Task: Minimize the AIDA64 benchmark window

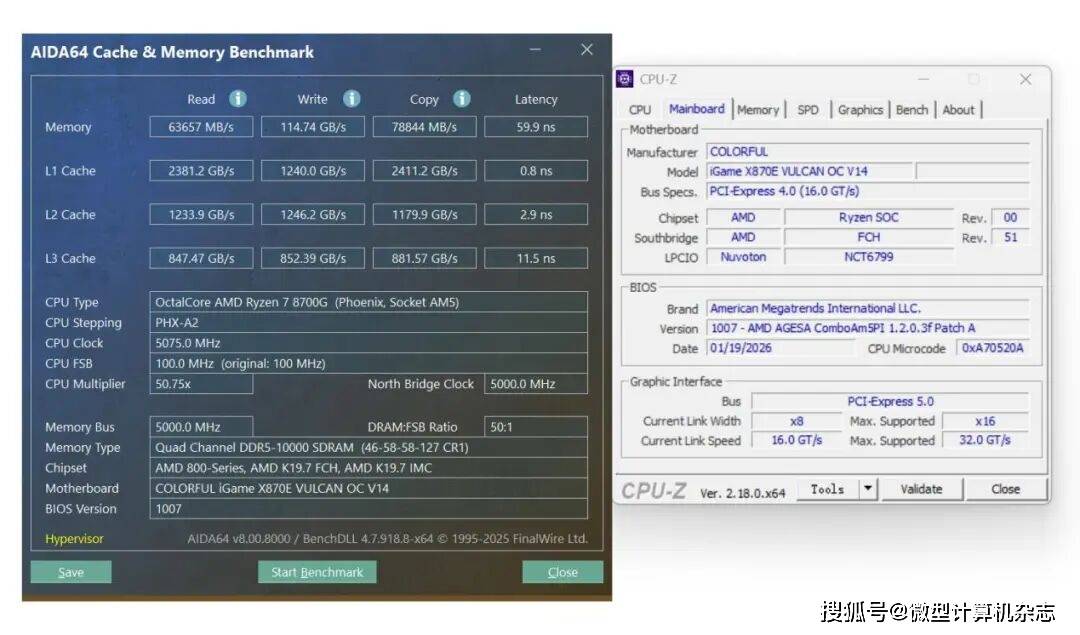Action: [x=537, y=50]
